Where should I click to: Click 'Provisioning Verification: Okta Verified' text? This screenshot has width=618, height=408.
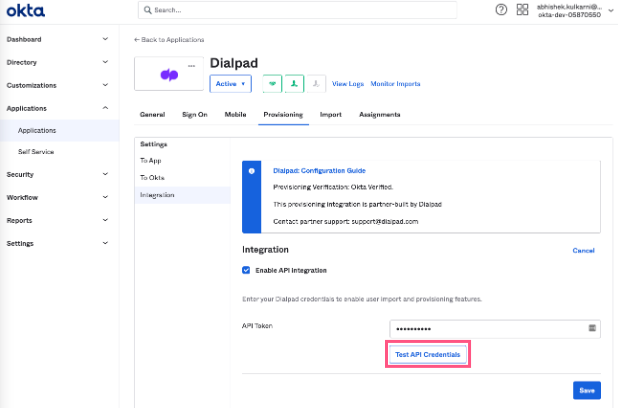pos(333,187)
